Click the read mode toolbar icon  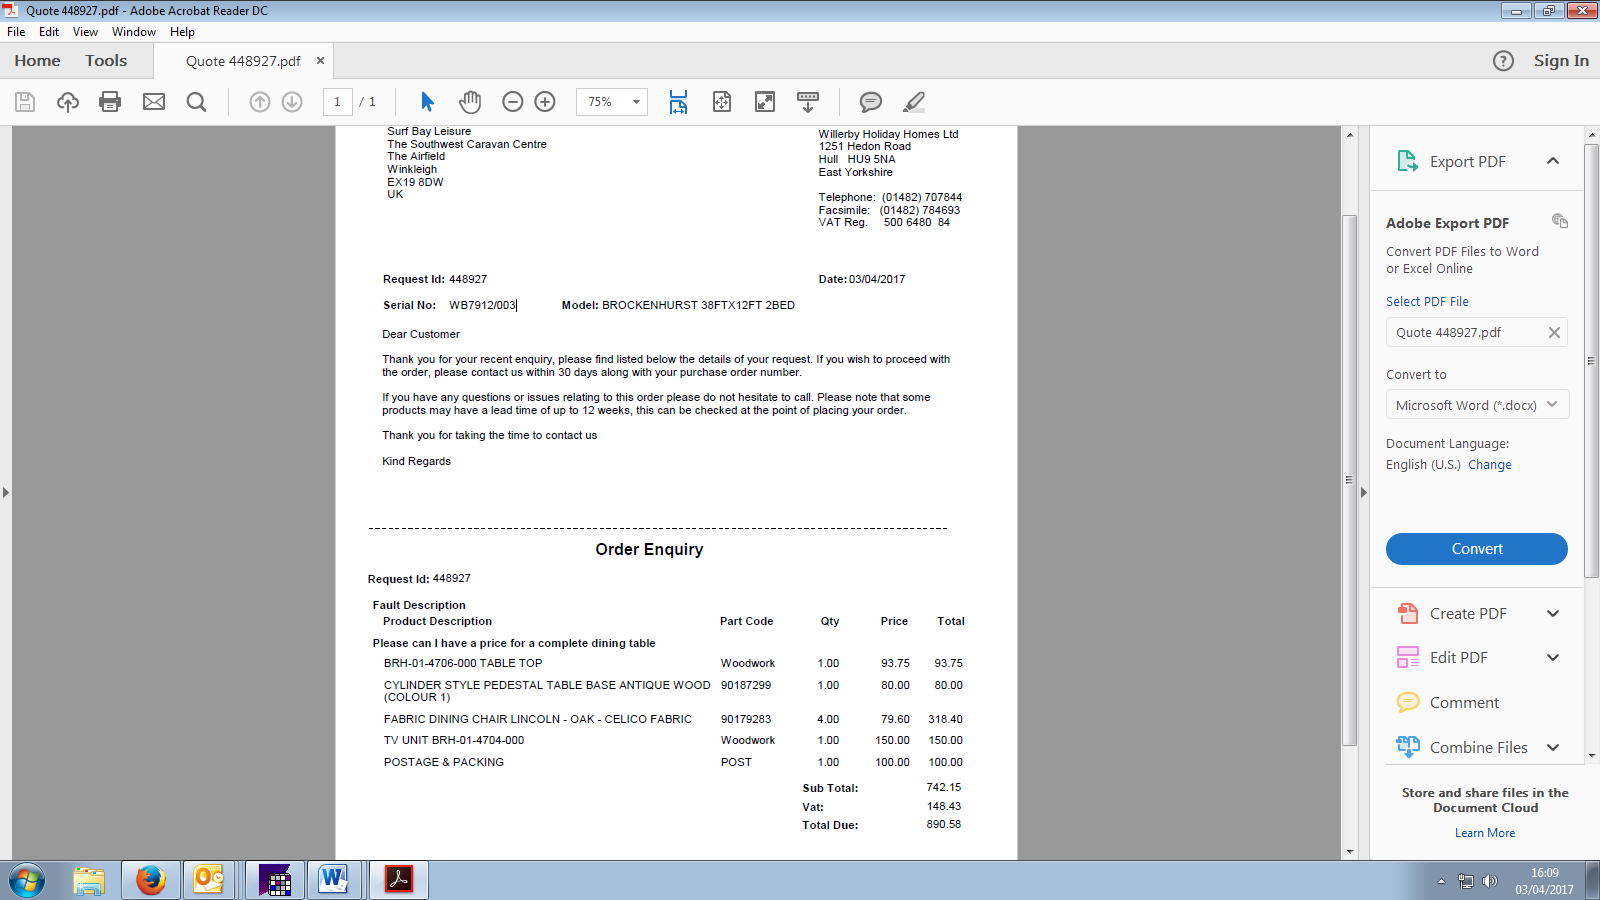808,102
